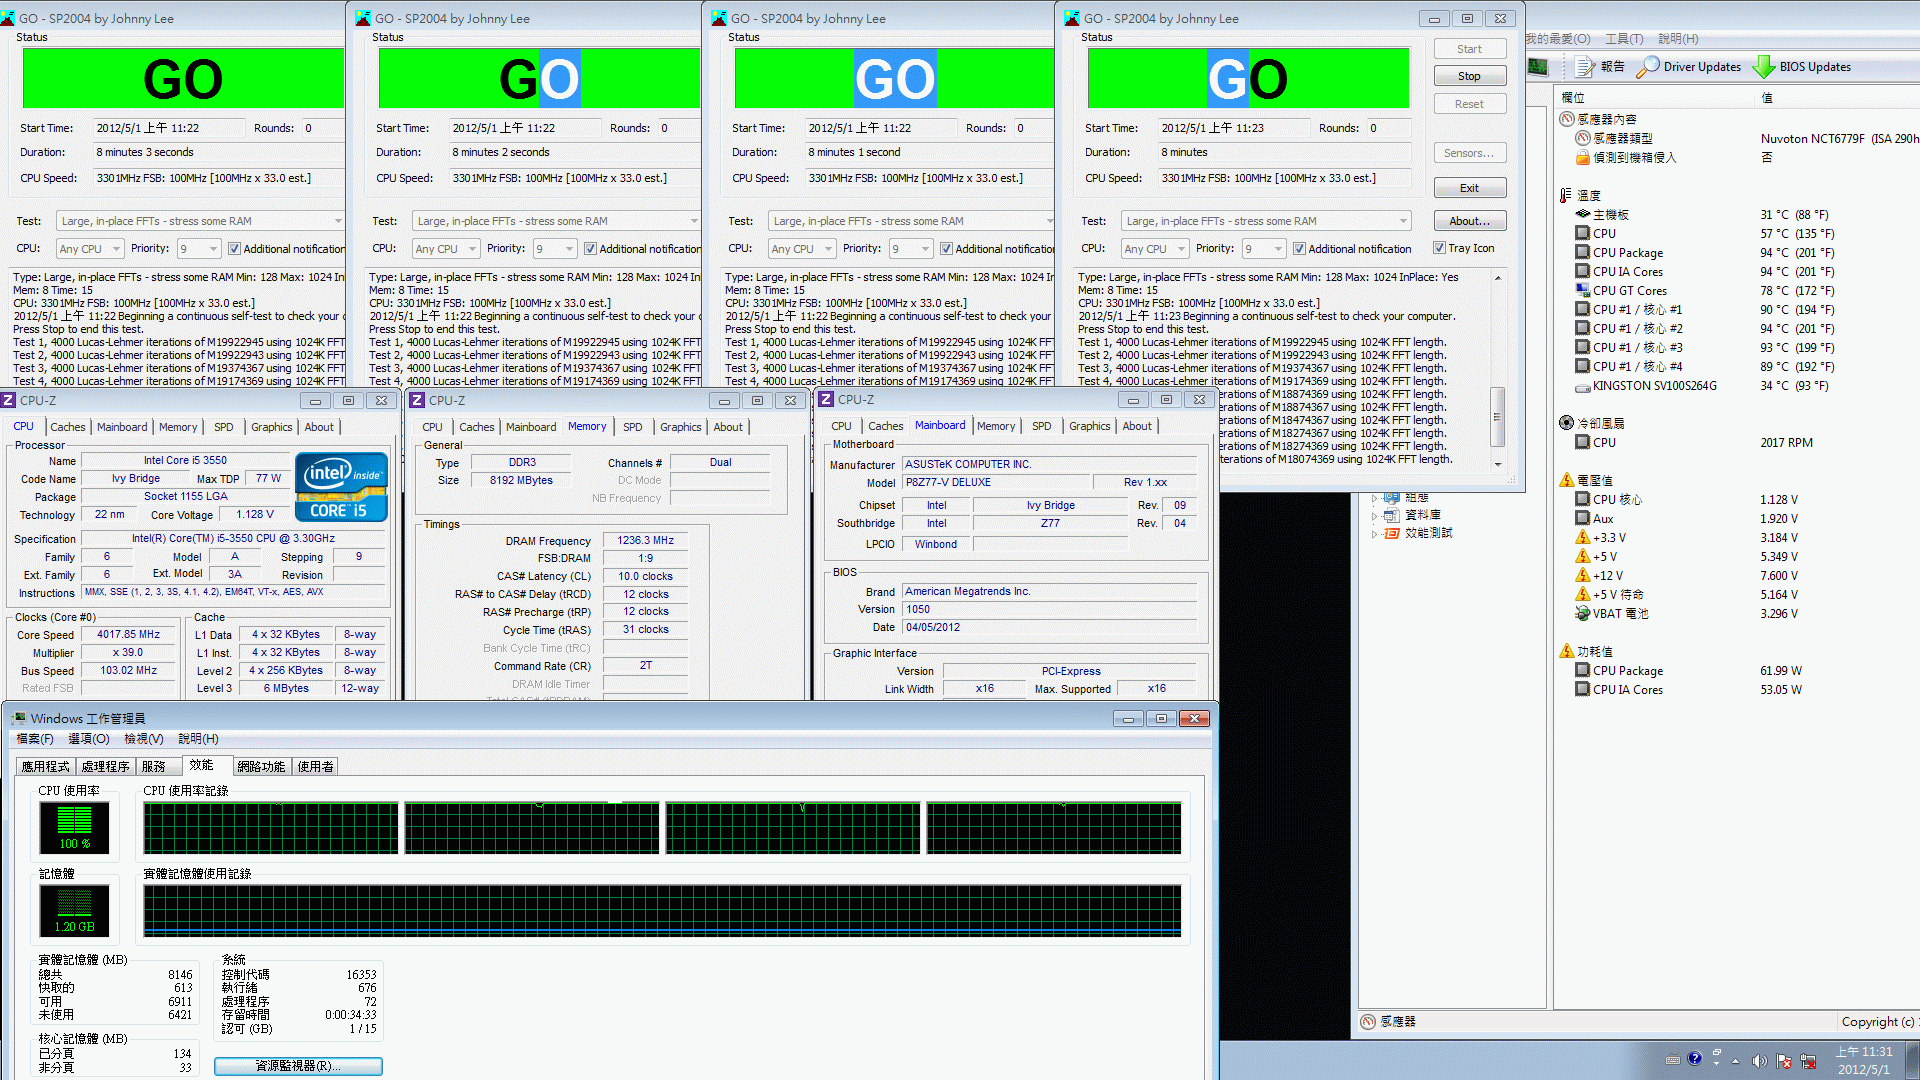The image size is (1920, 1080).
Task: Click the CPU 使用率 gauge in Task Manager
Action: [x=75, y=827]
